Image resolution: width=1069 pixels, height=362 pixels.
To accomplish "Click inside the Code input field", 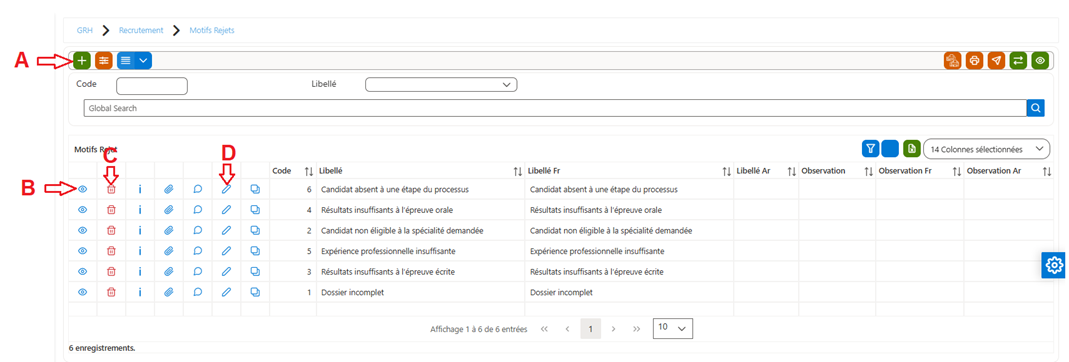I will [x=152, y=86].
